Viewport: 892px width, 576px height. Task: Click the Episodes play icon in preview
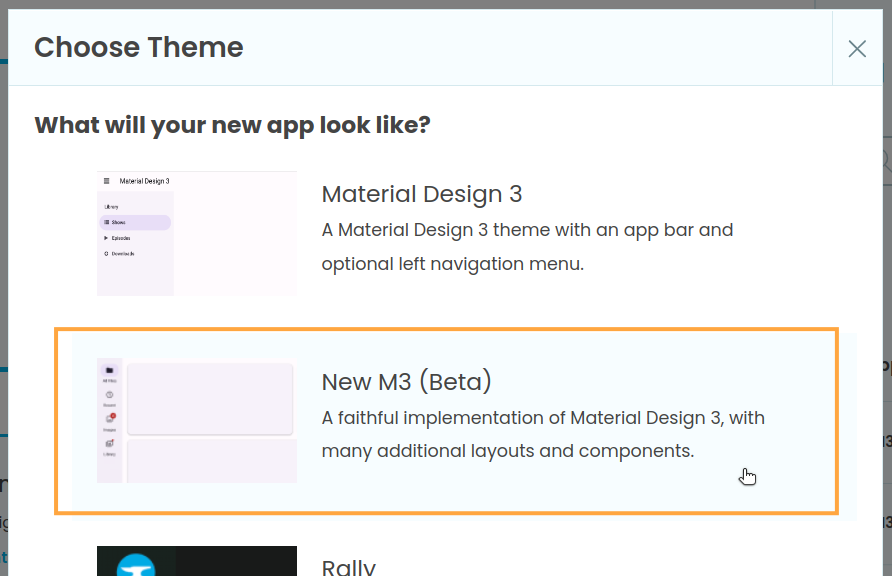(x=106, y=238)
